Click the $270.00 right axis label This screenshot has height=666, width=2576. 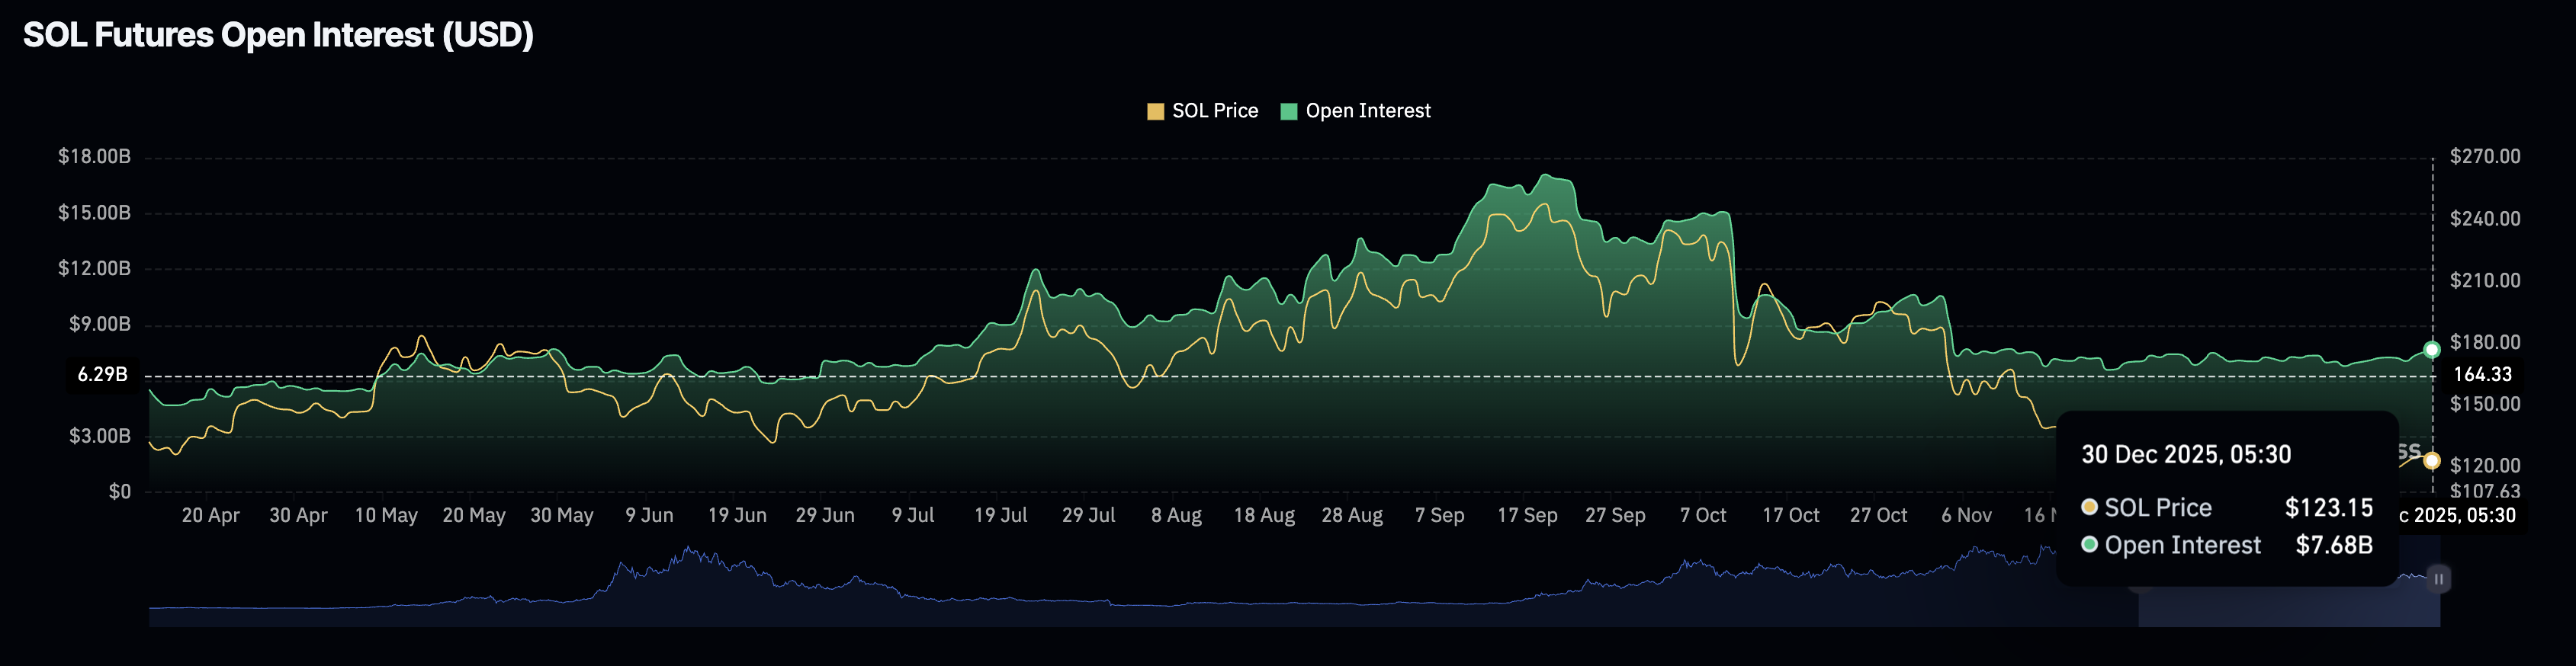pyautogui.click(x=2484, y=157)
